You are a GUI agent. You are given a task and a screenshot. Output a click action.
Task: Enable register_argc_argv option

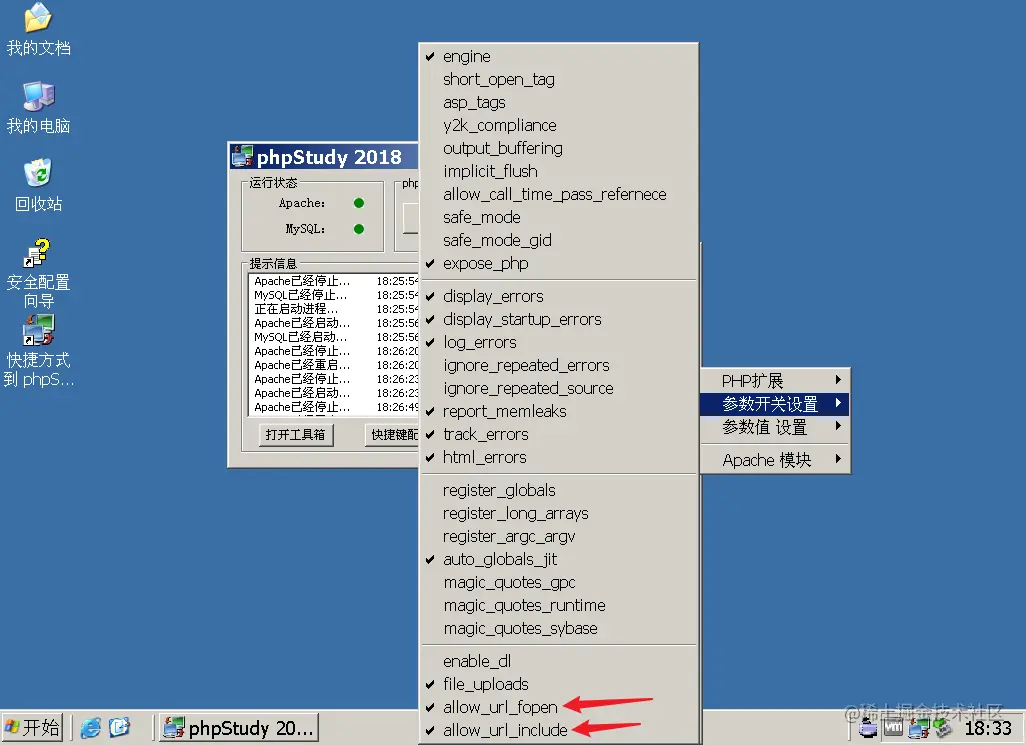(559, 536)
